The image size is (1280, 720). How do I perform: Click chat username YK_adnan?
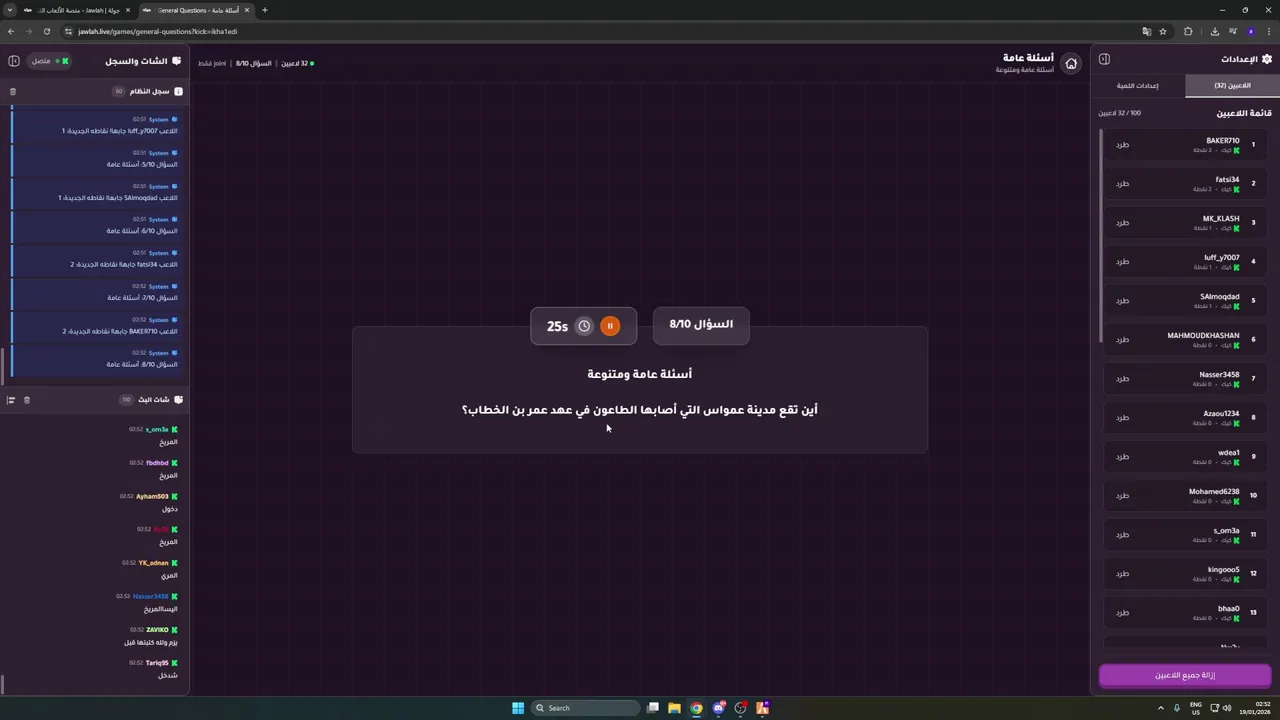[153, 563]
